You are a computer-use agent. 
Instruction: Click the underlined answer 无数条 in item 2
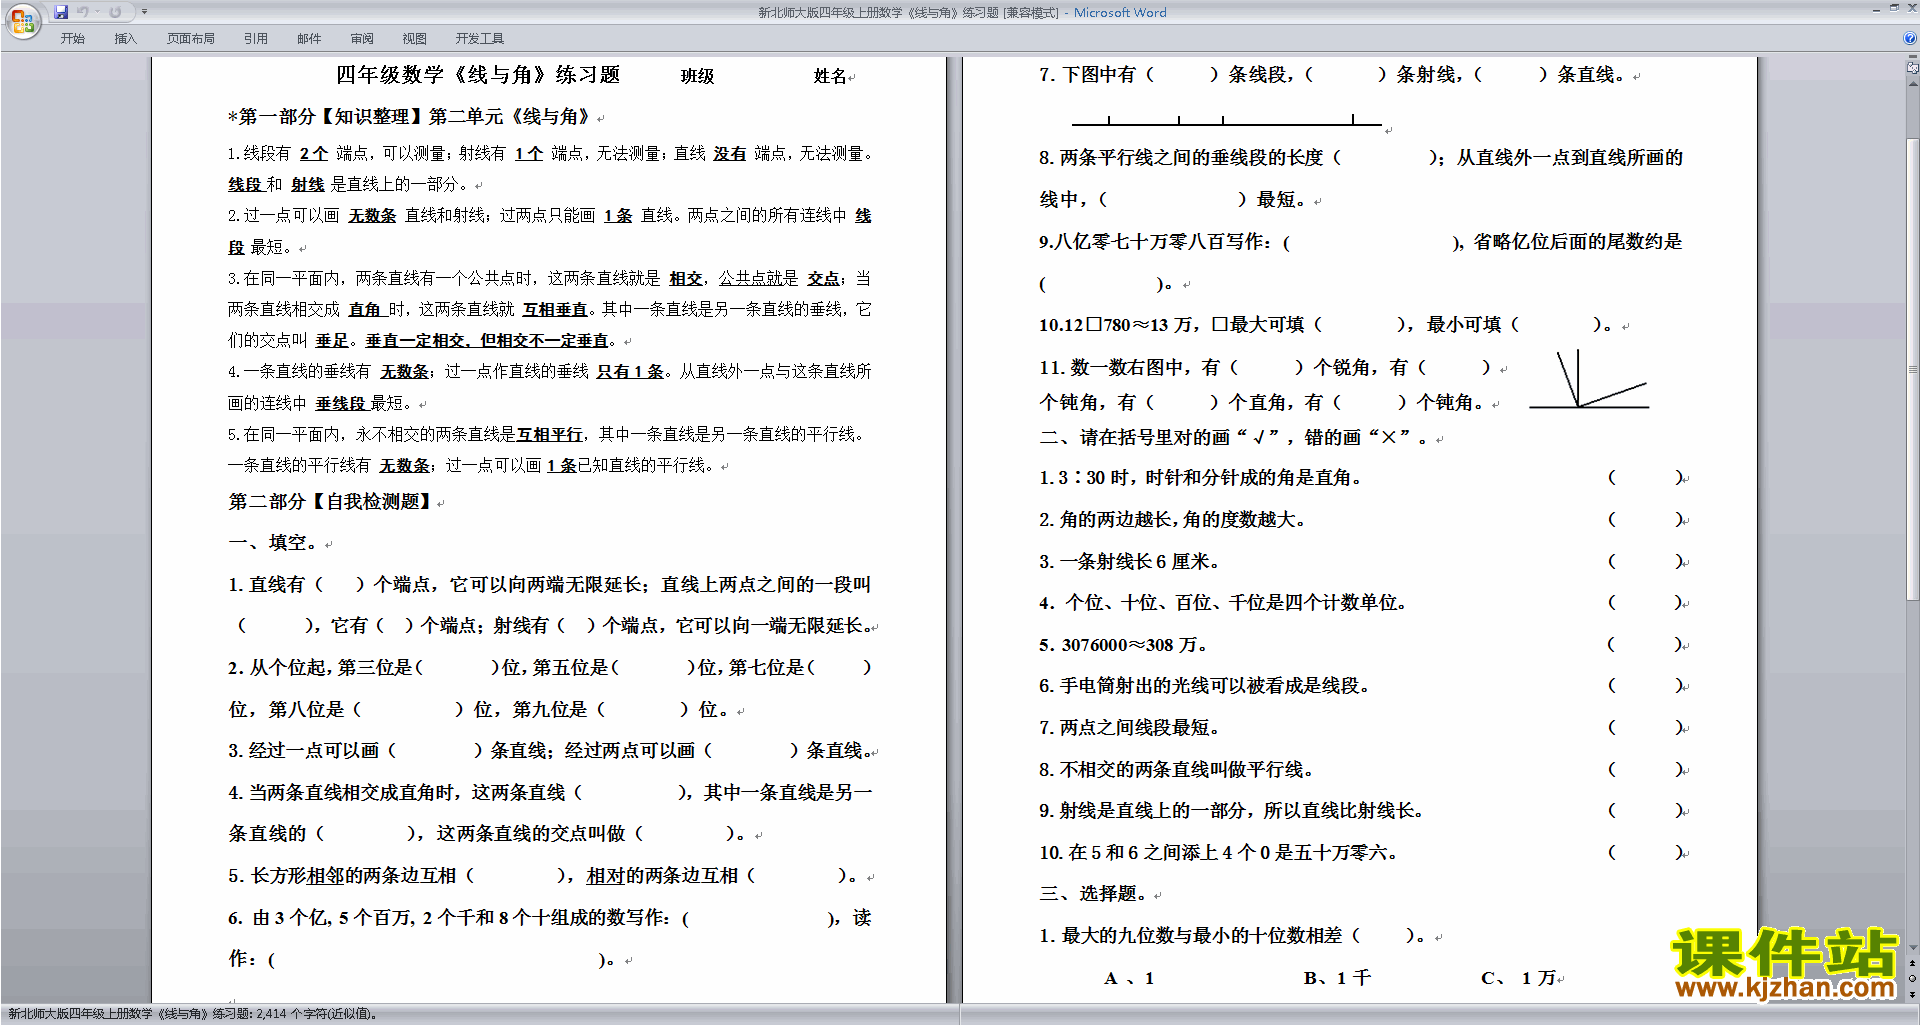tap(372, 216)
